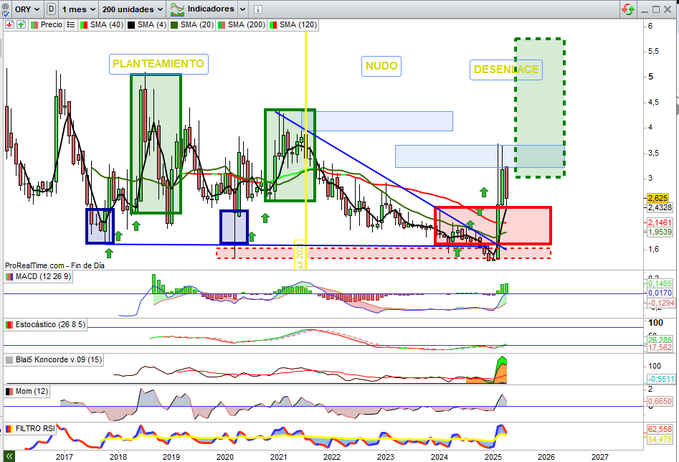Click the D daily timeframe icon
Viewport: 679px width, 462px height.
(51, 9)
